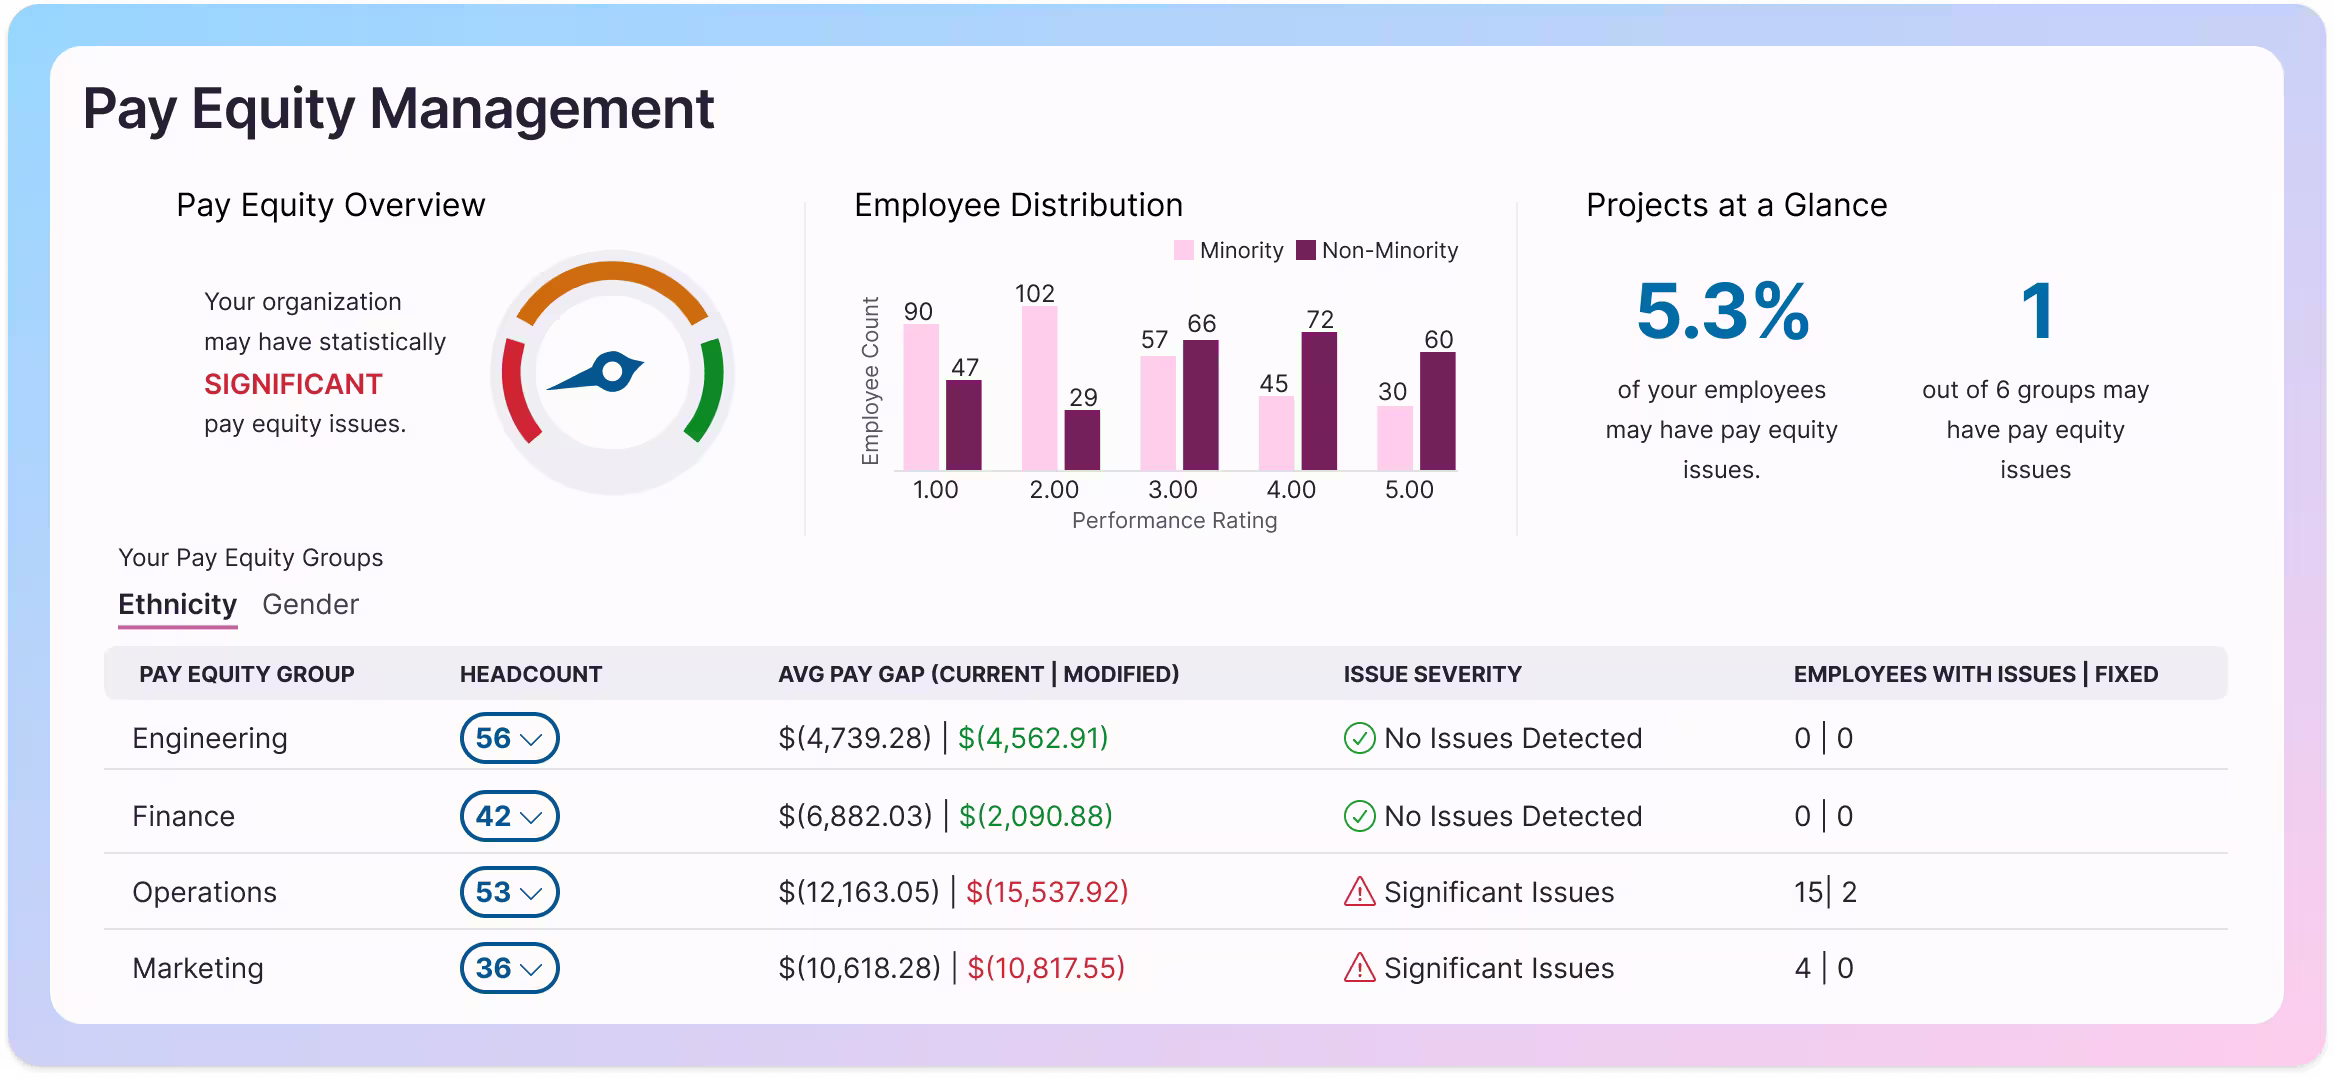The height and width of the screenshot is (1078, 2334).
Task: Click the Projects at a Glance heading
Action: tap(1737, 205)
